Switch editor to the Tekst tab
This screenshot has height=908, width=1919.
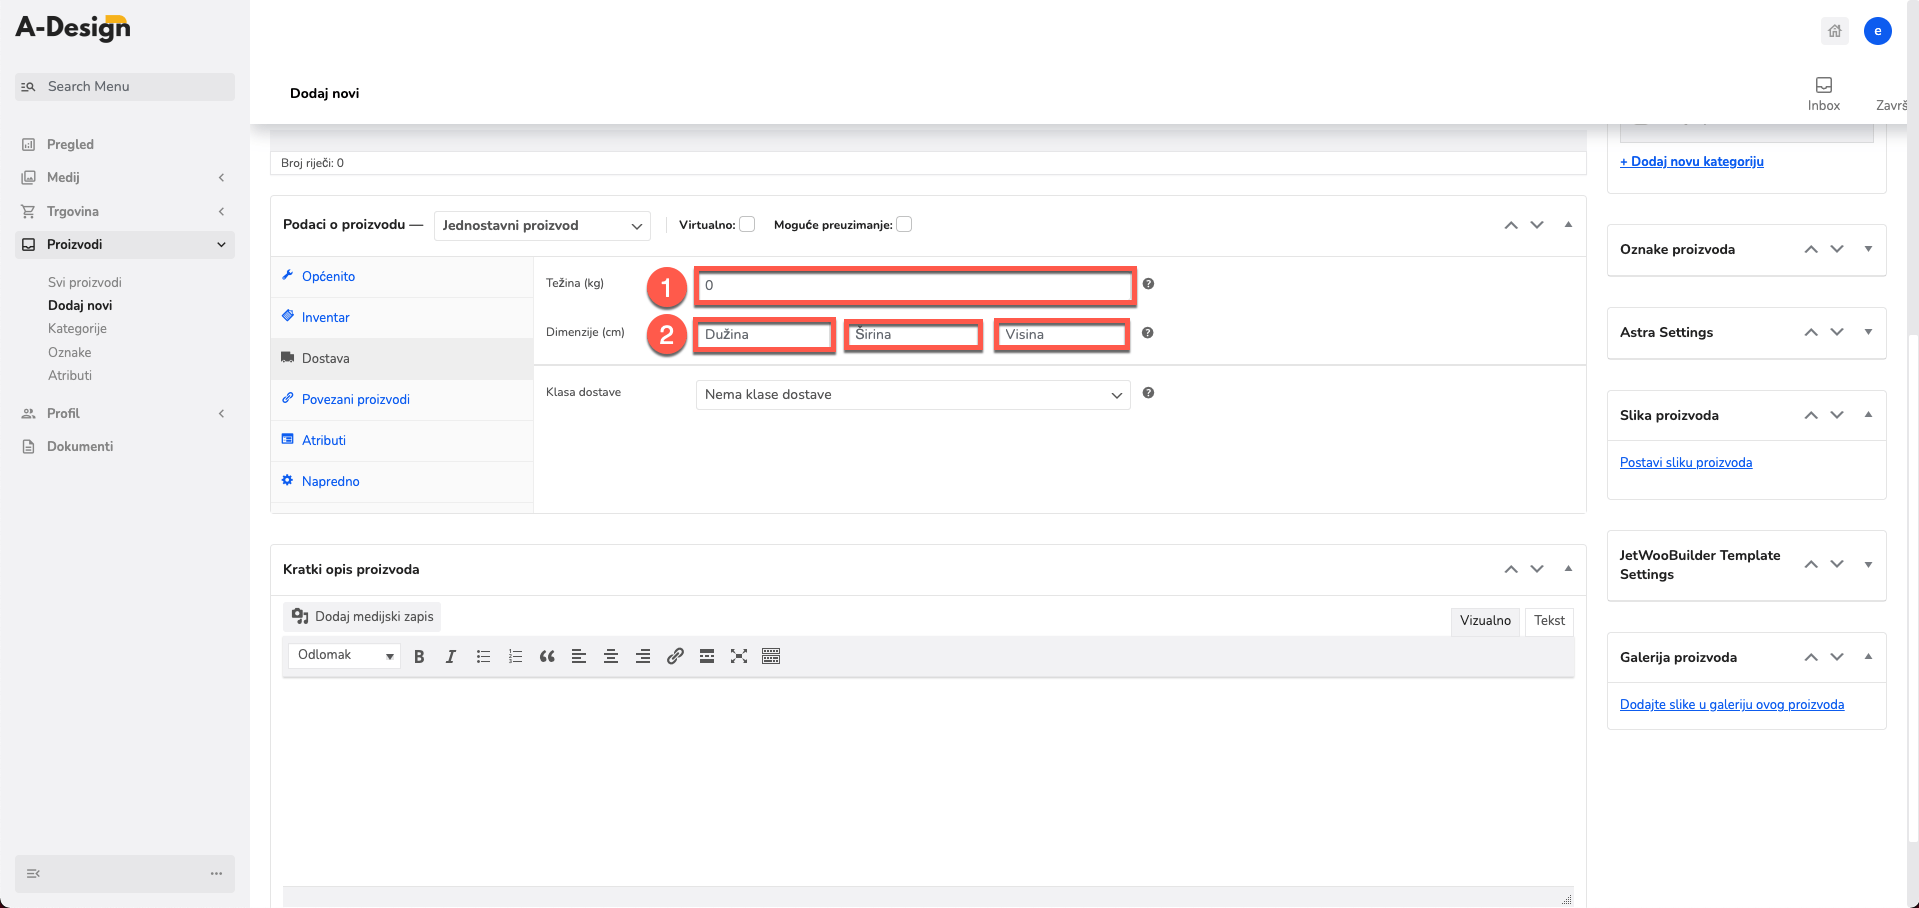pyautogui.click(x=1549, y=621)
